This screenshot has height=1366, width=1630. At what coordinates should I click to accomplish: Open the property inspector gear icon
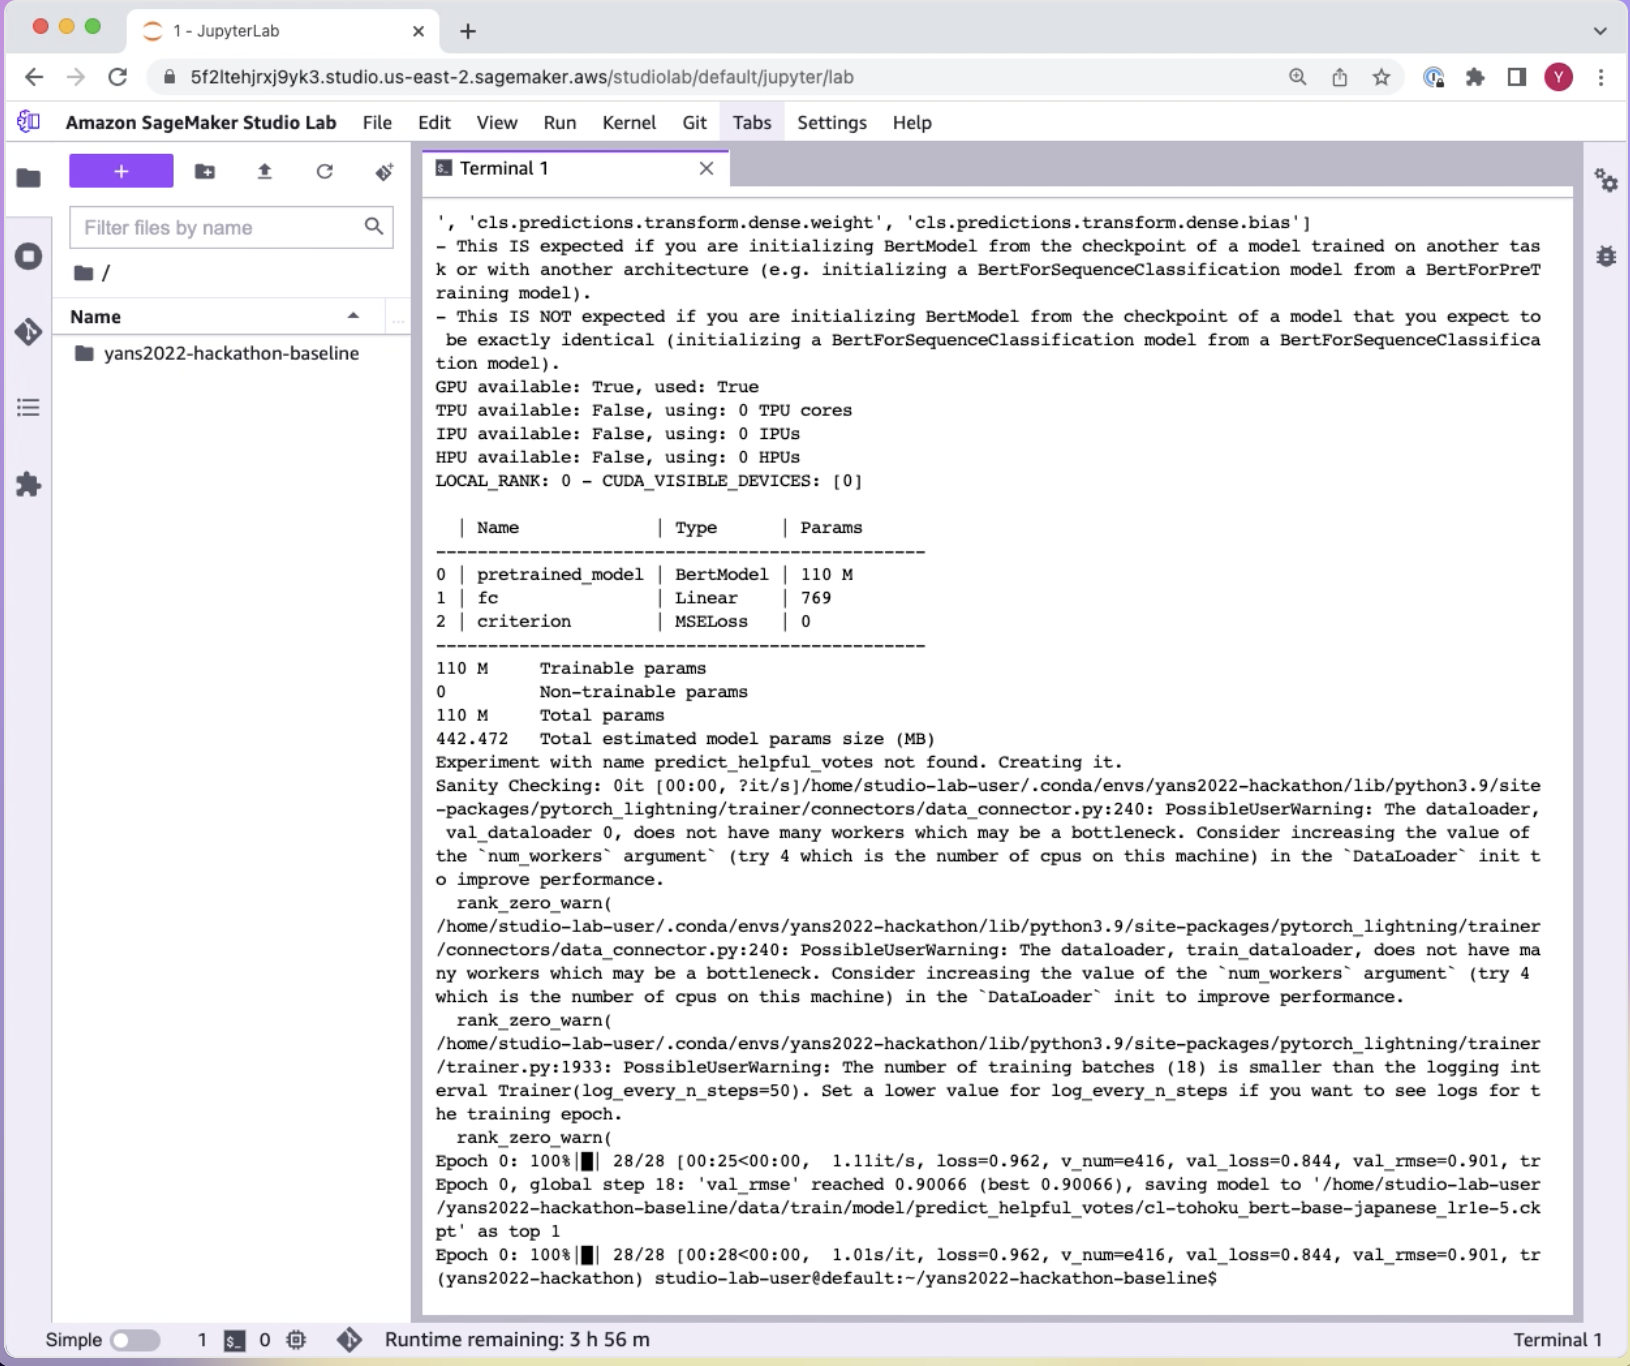1606,180
